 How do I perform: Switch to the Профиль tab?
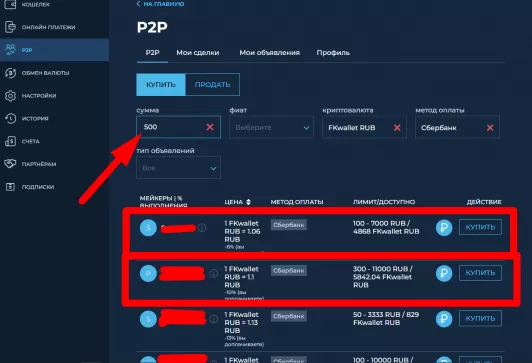(x=333, y=53)
